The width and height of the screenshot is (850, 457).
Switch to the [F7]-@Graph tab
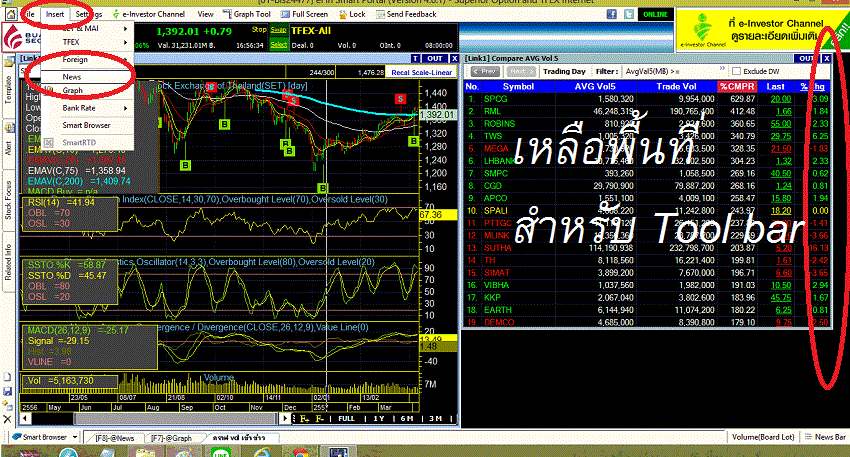click(x=171, y=438)
